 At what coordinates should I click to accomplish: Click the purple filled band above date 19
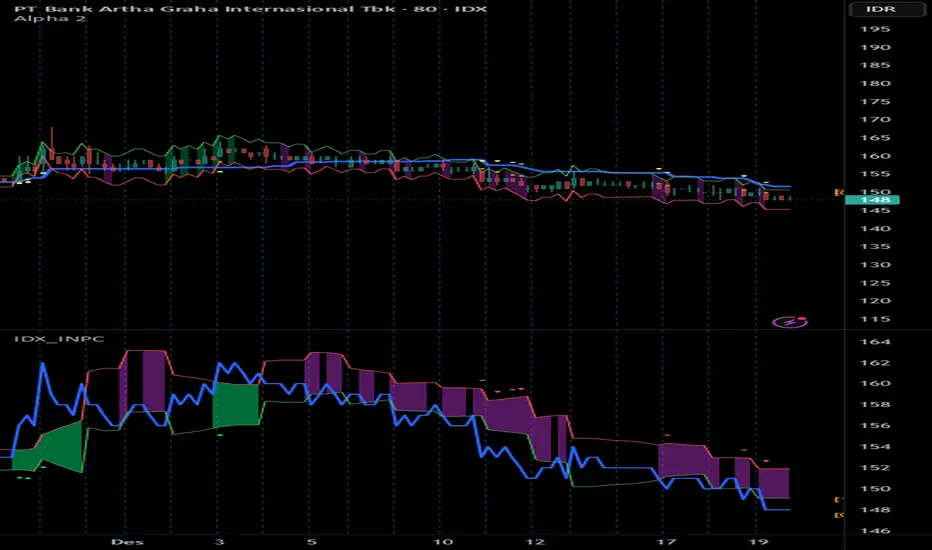(x=775, y=482)
